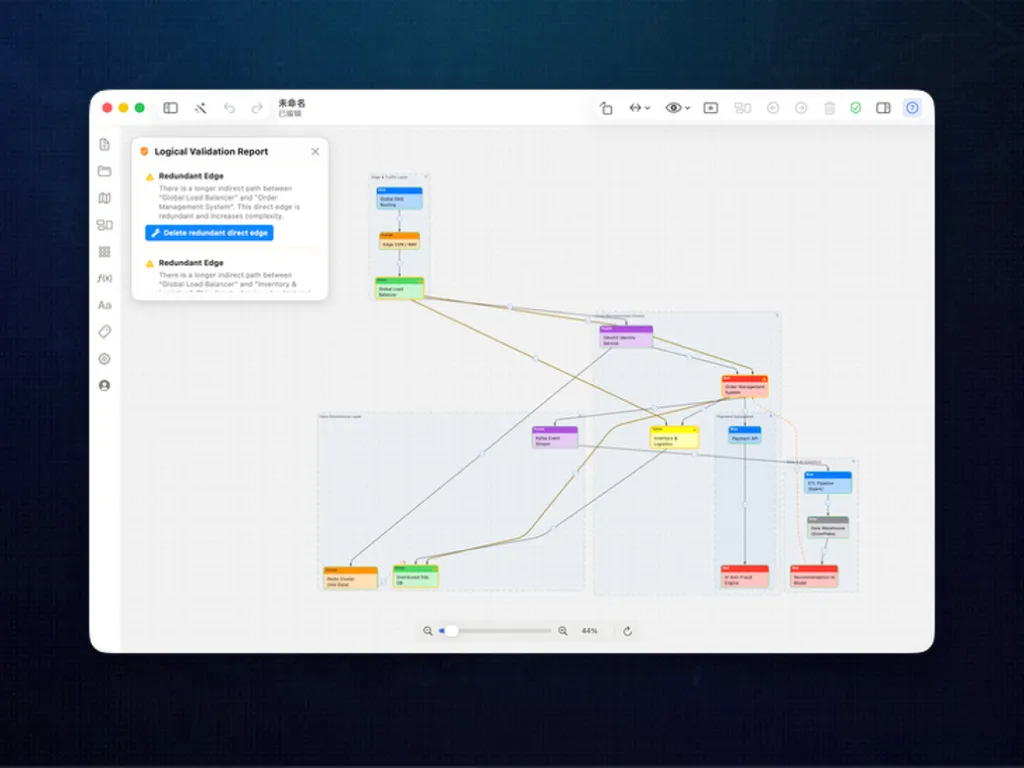Click Delete redundant direct edge button
The image size is (1024, 768).
pos(209,233)
